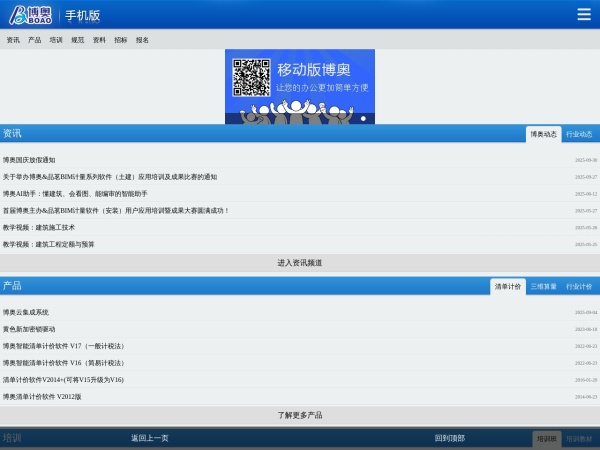600x450 pixels.
Task: Open the 资讯 nav item
Action: [13, 40]
